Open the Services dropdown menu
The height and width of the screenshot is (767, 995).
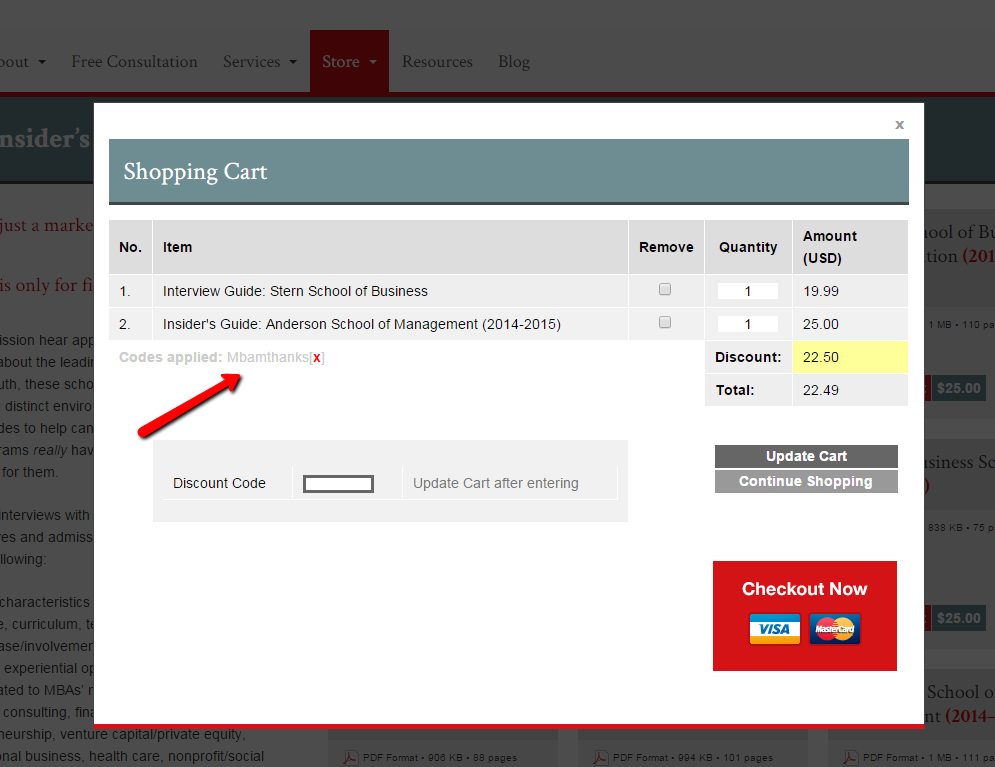point(259,62)
